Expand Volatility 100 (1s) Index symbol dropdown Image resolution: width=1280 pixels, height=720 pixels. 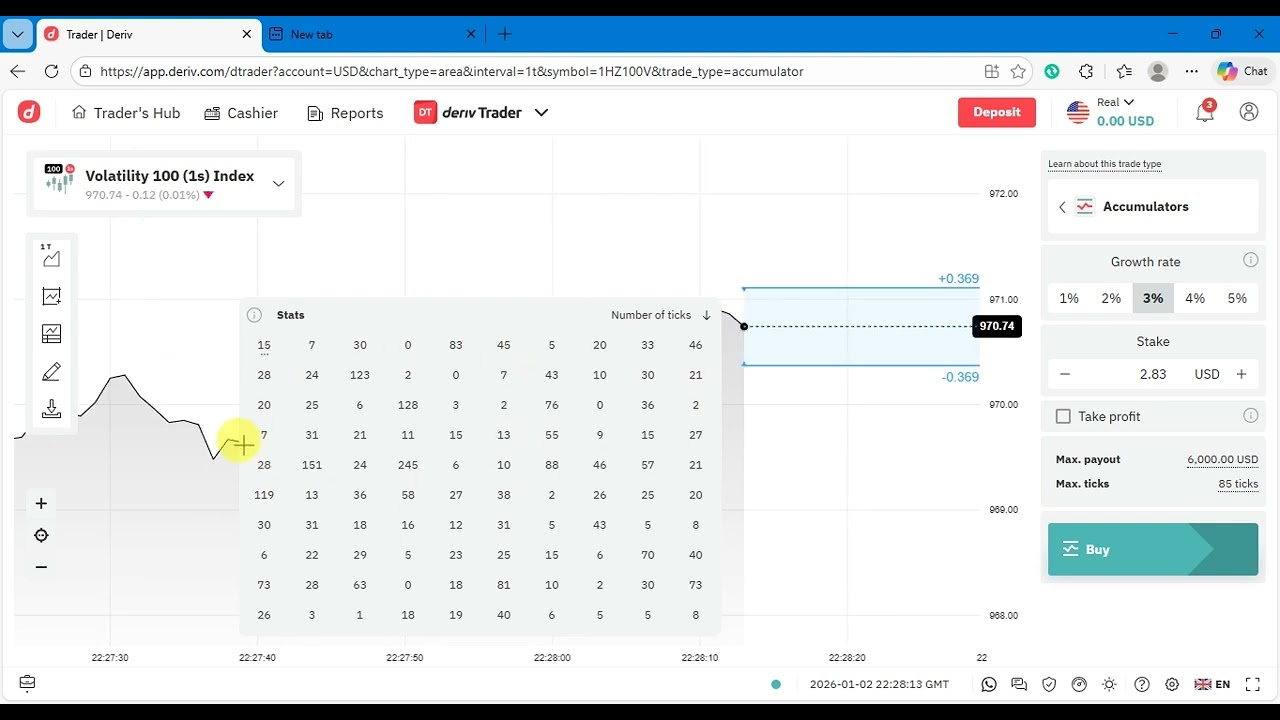pos(278,184)
